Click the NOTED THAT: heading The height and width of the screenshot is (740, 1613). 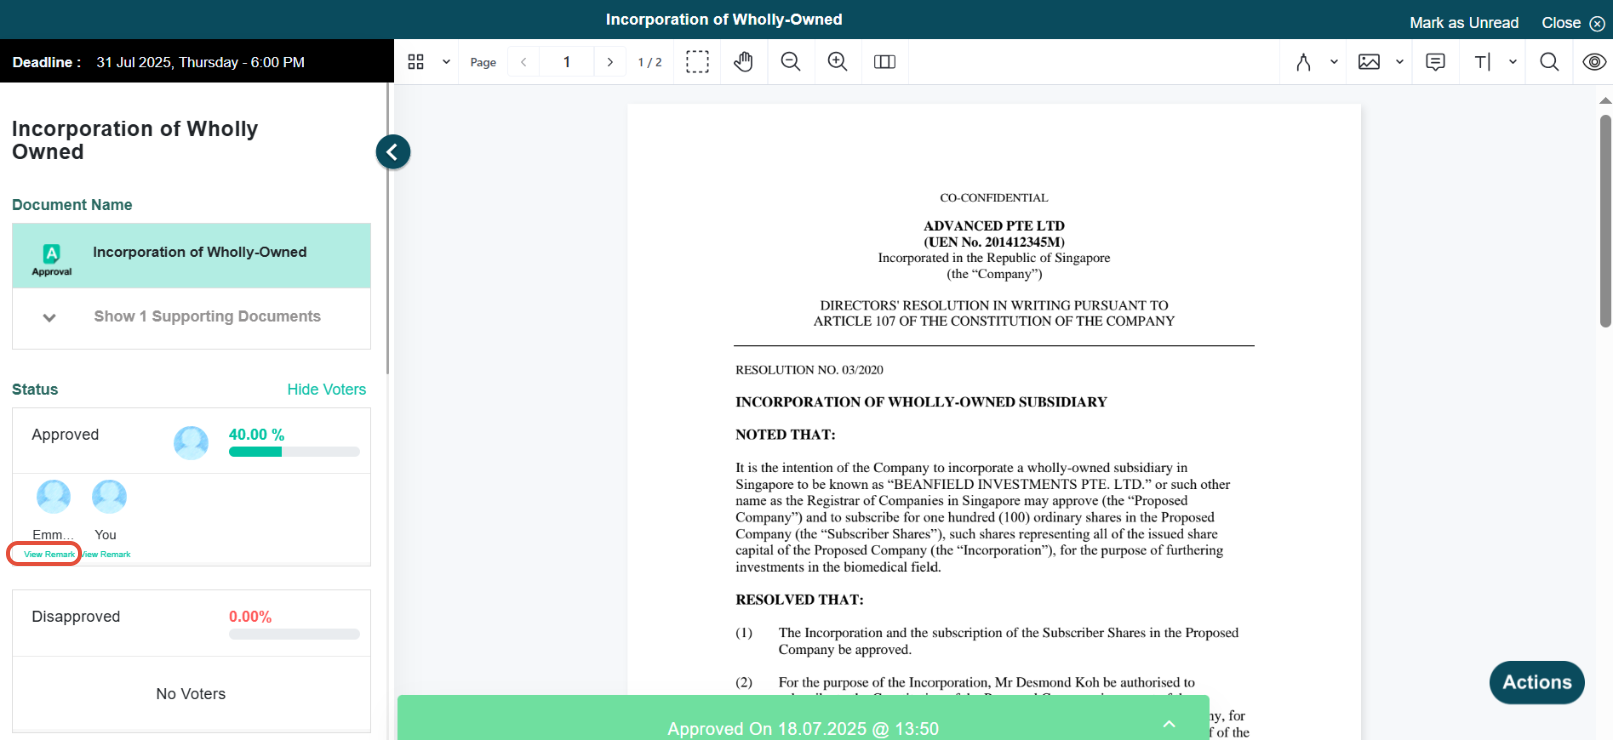pos(785,435)
